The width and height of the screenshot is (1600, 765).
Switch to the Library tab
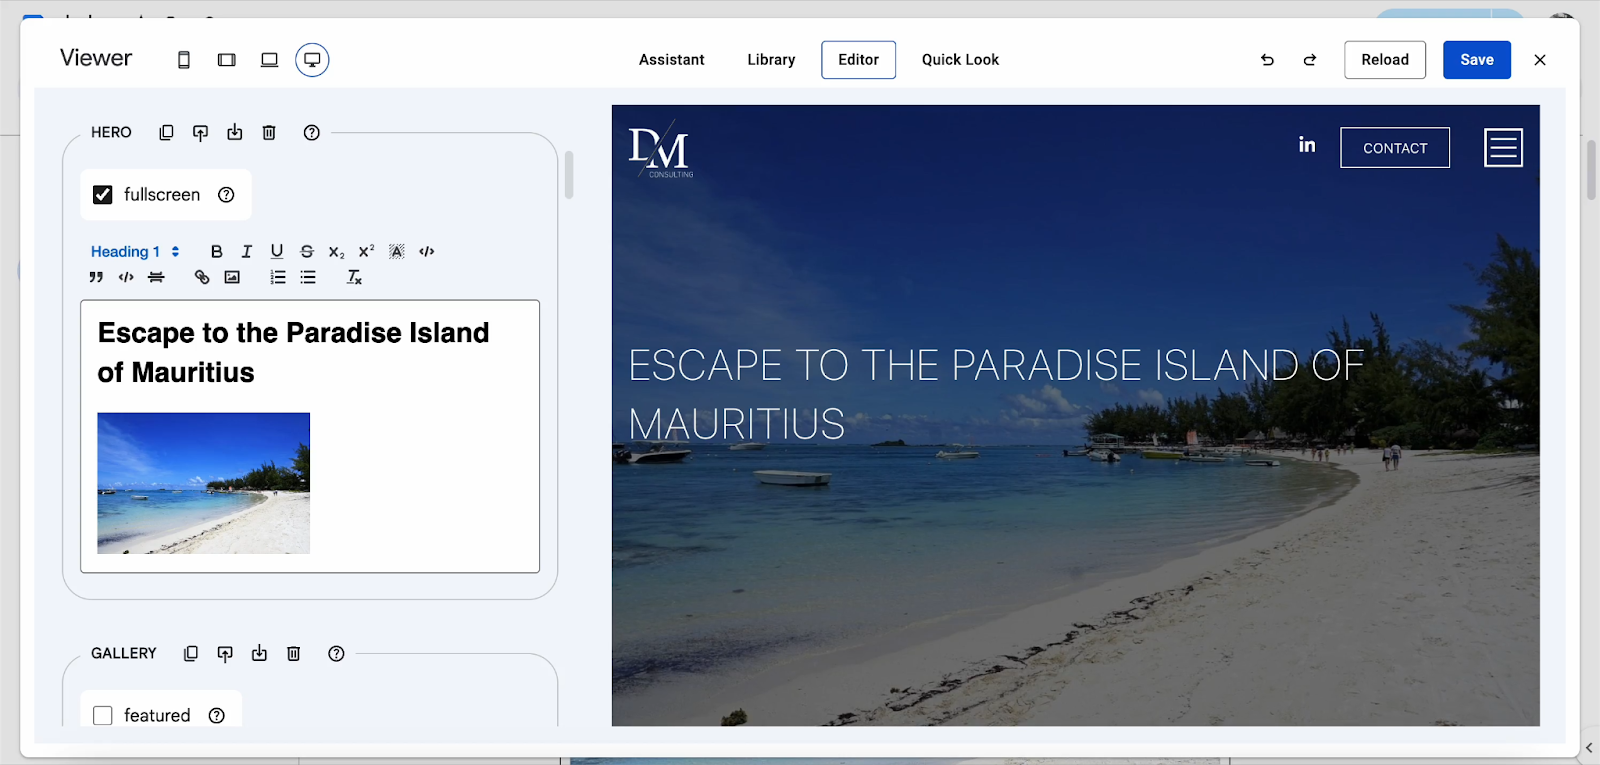pos(771,60)
